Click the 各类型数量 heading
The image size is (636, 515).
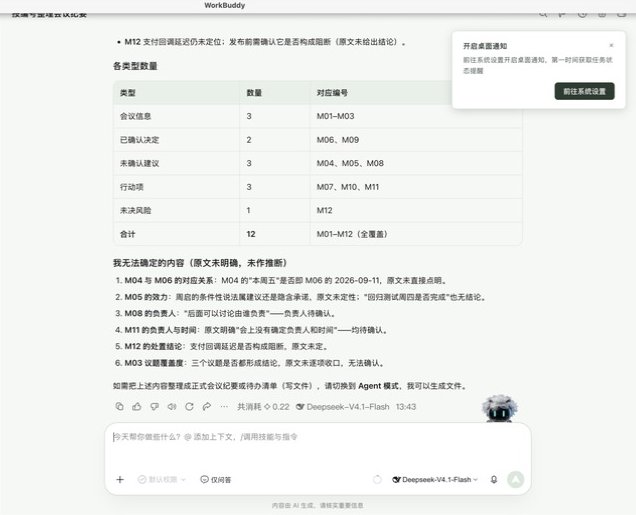click(135, 66)
